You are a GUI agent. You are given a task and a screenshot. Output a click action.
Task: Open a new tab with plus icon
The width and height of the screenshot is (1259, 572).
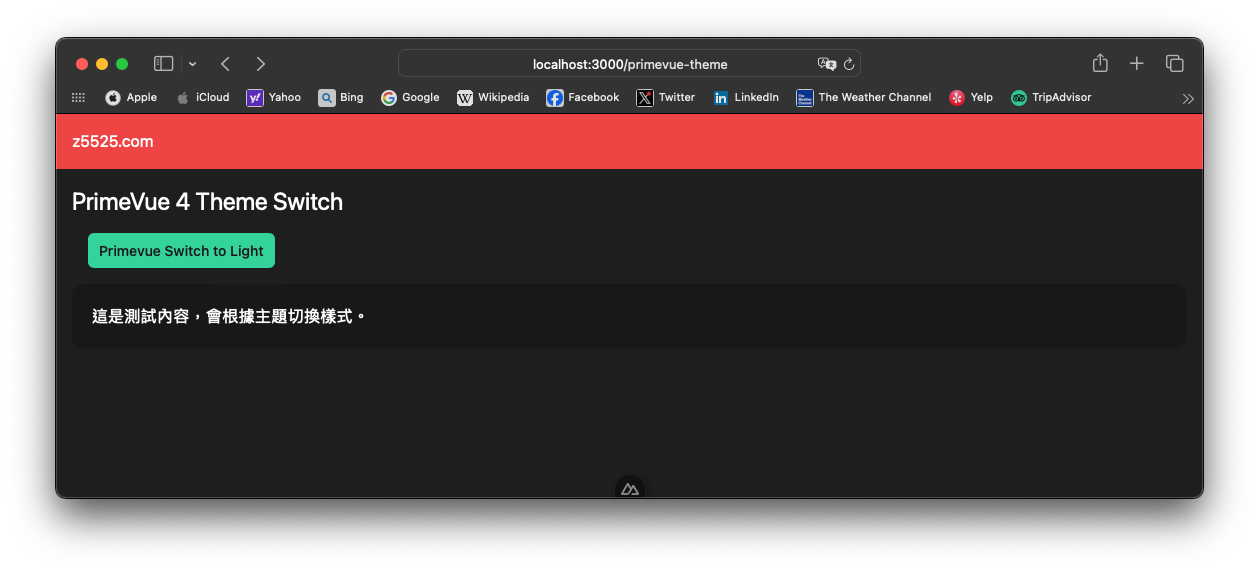[x=1136, y=64]
